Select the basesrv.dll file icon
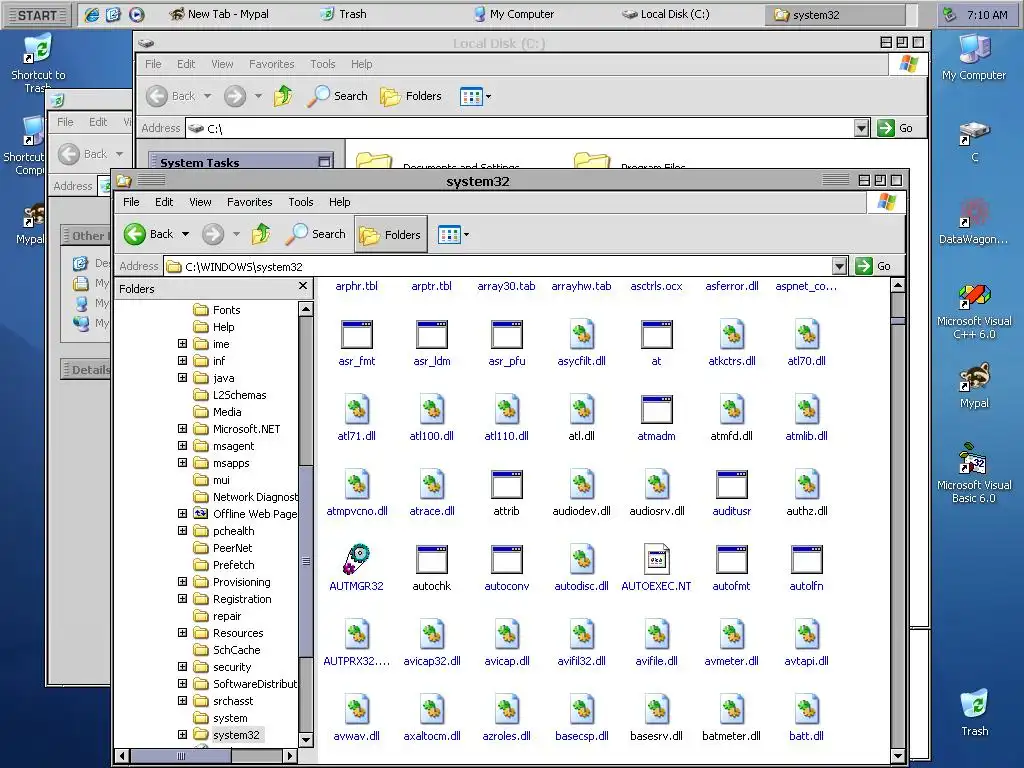 (656, 710)
